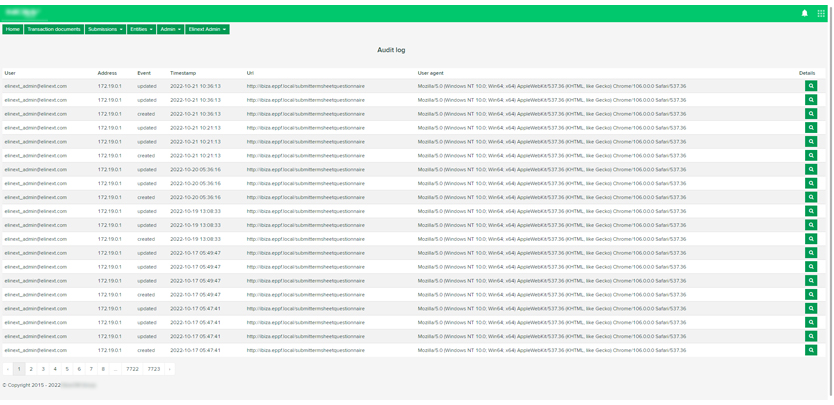The image size is (834, 405).
Task: Open details for the 2022-10-20 created entry
Action: [x=810, y=197]
